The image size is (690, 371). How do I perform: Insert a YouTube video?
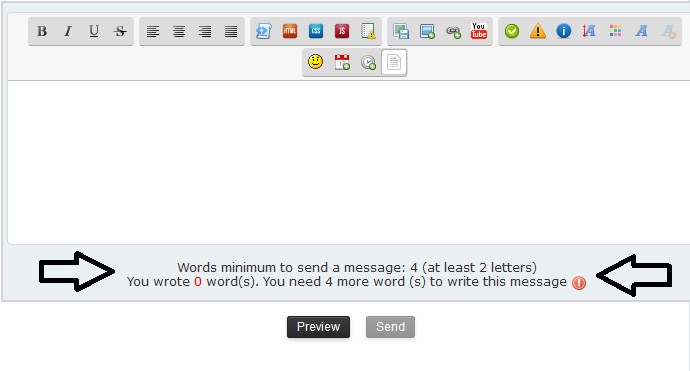tap(479, 31)
